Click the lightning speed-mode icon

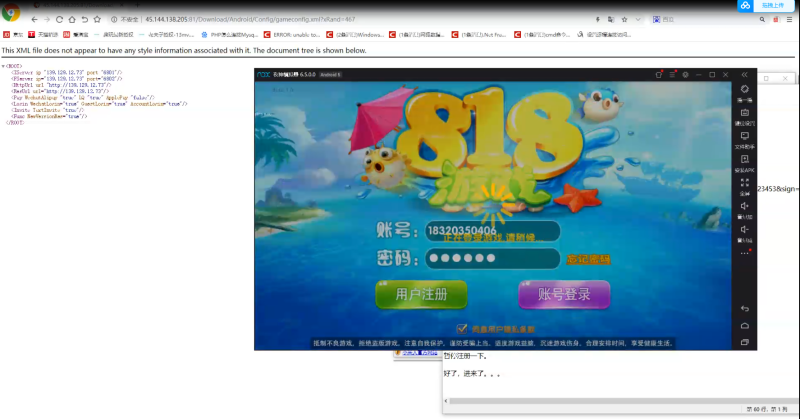(597, 19)
